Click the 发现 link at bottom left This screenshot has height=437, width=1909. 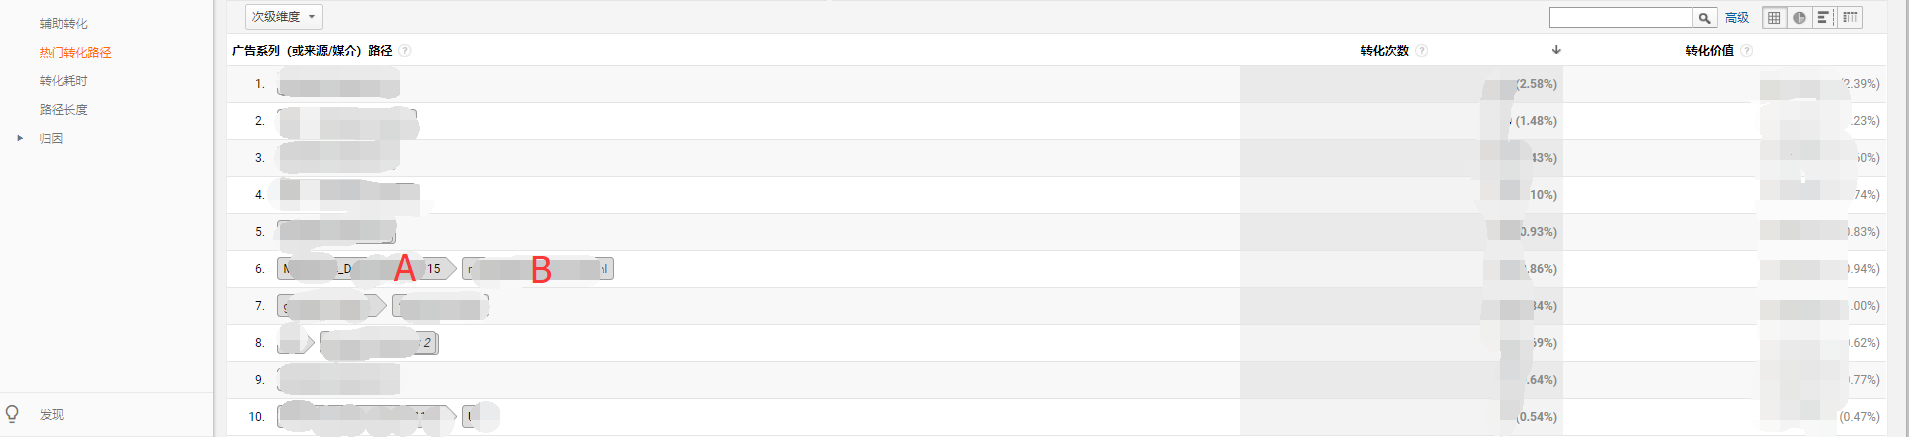coord(52,415)
